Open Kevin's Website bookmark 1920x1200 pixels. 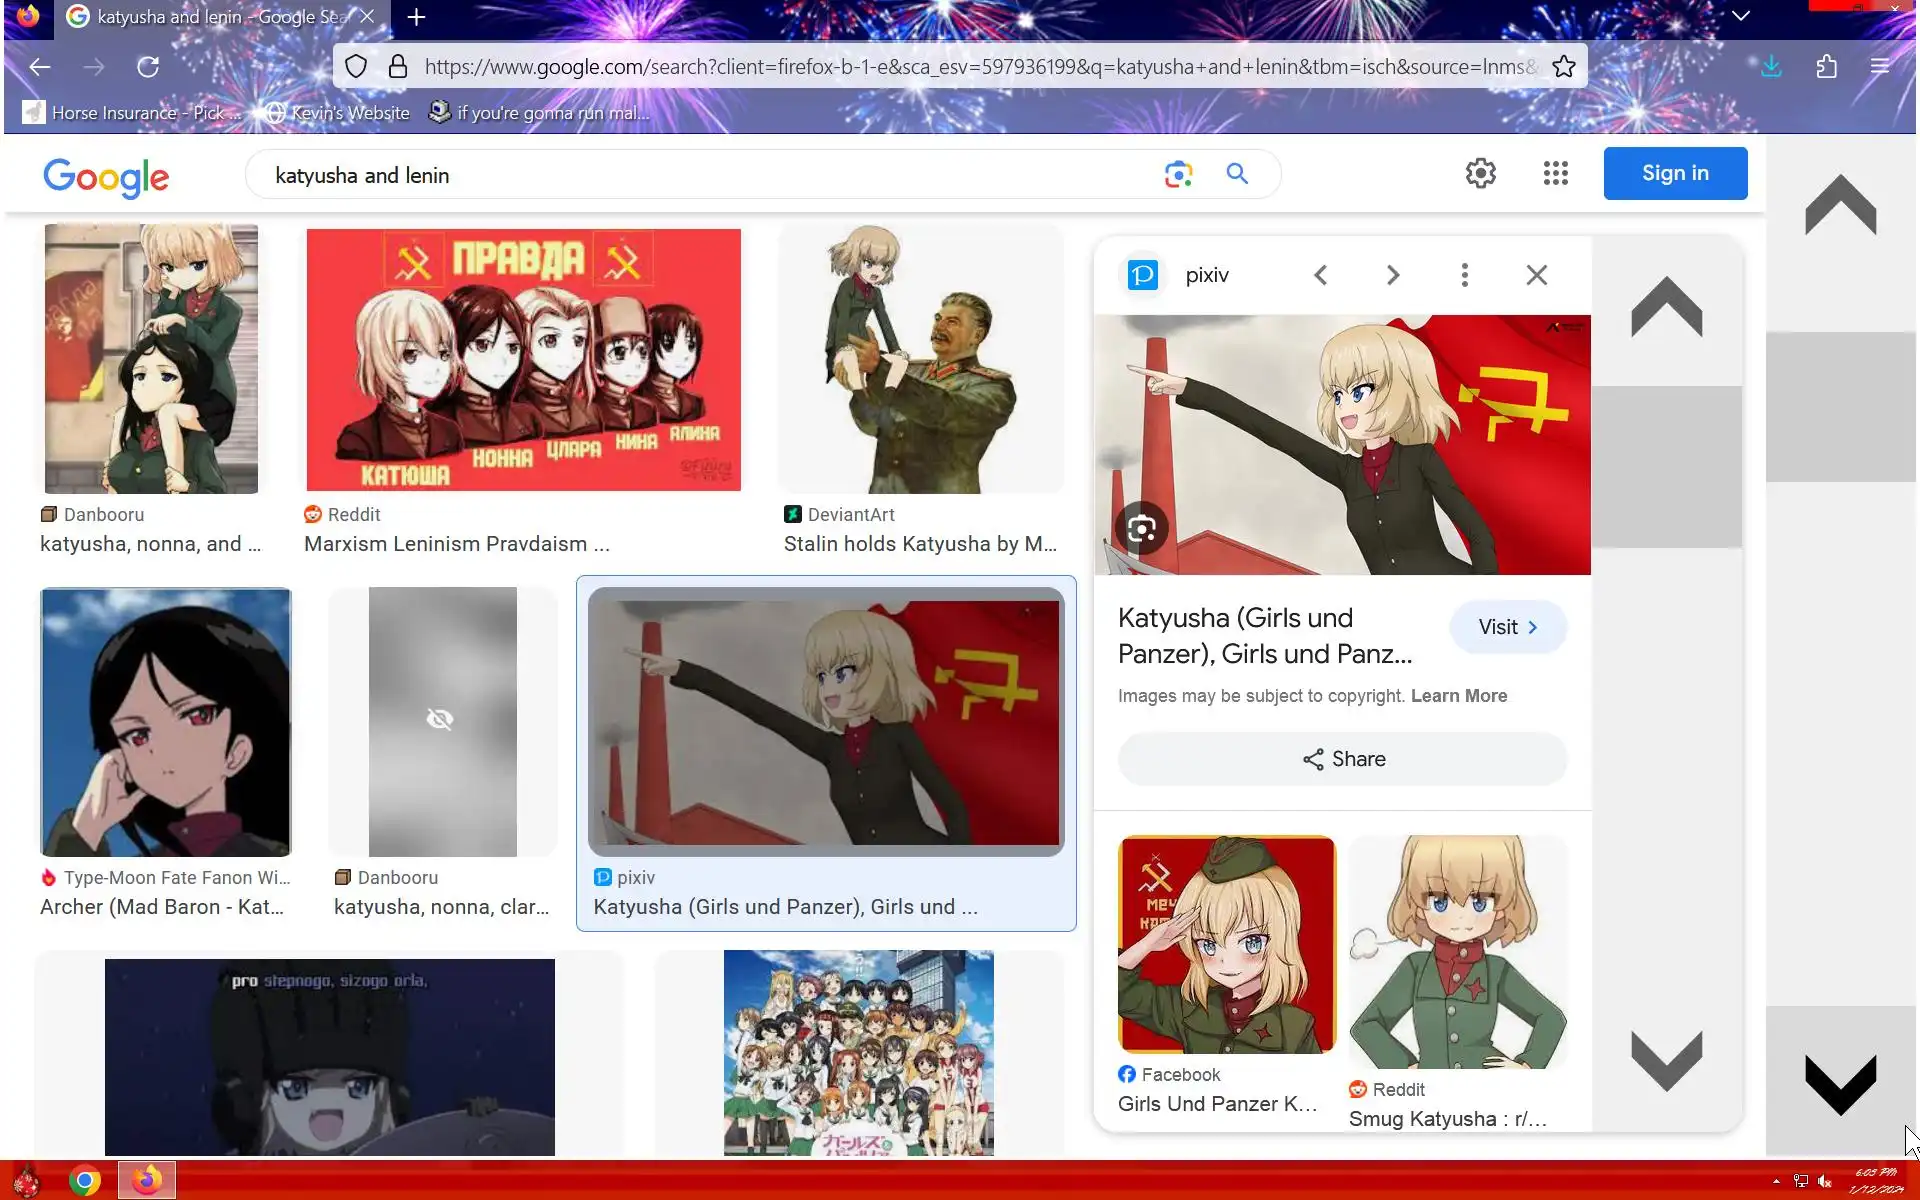click(x=339, y=113)
